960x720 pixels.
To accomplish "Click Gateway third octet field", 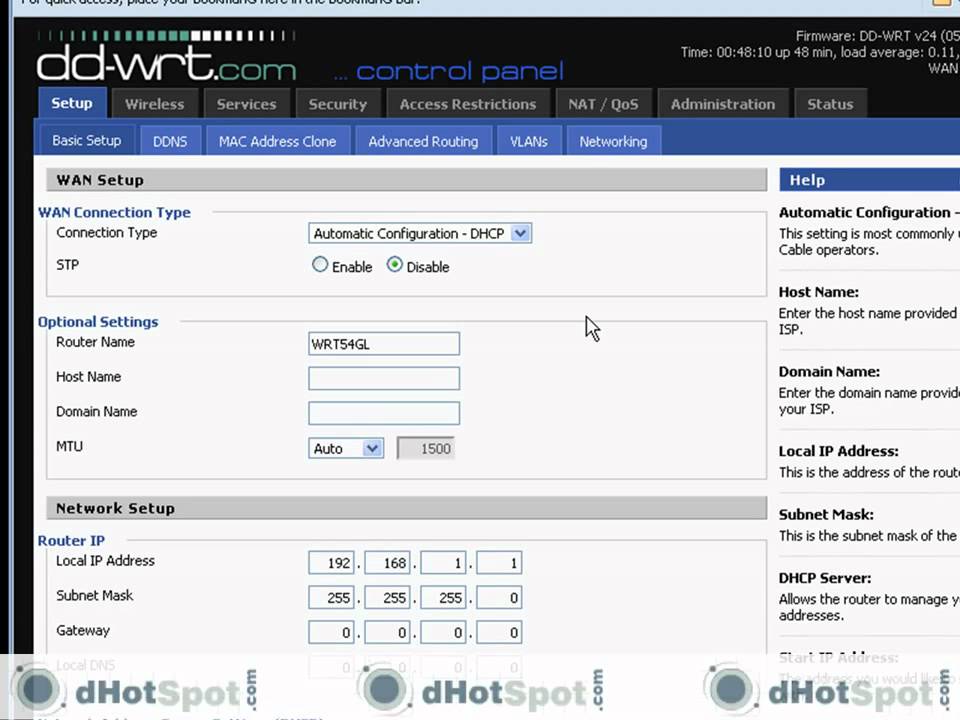I will pyautogui.click(x=443, y=632).
